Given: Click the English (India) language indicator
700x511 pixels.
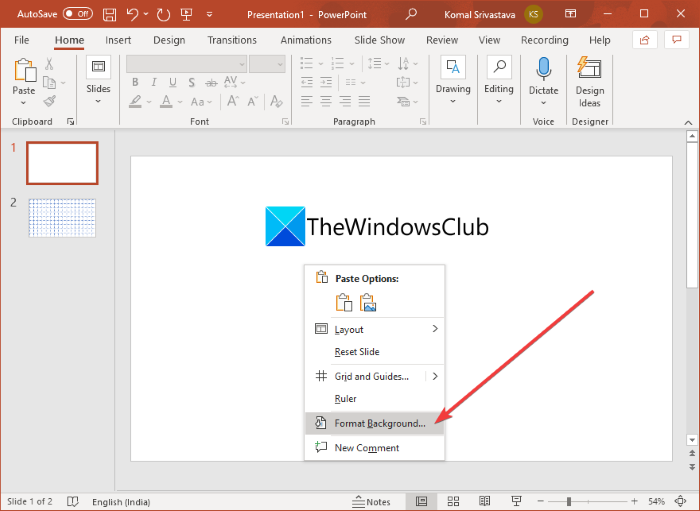Looking at the screenshot, I should [x=121, y=502].
